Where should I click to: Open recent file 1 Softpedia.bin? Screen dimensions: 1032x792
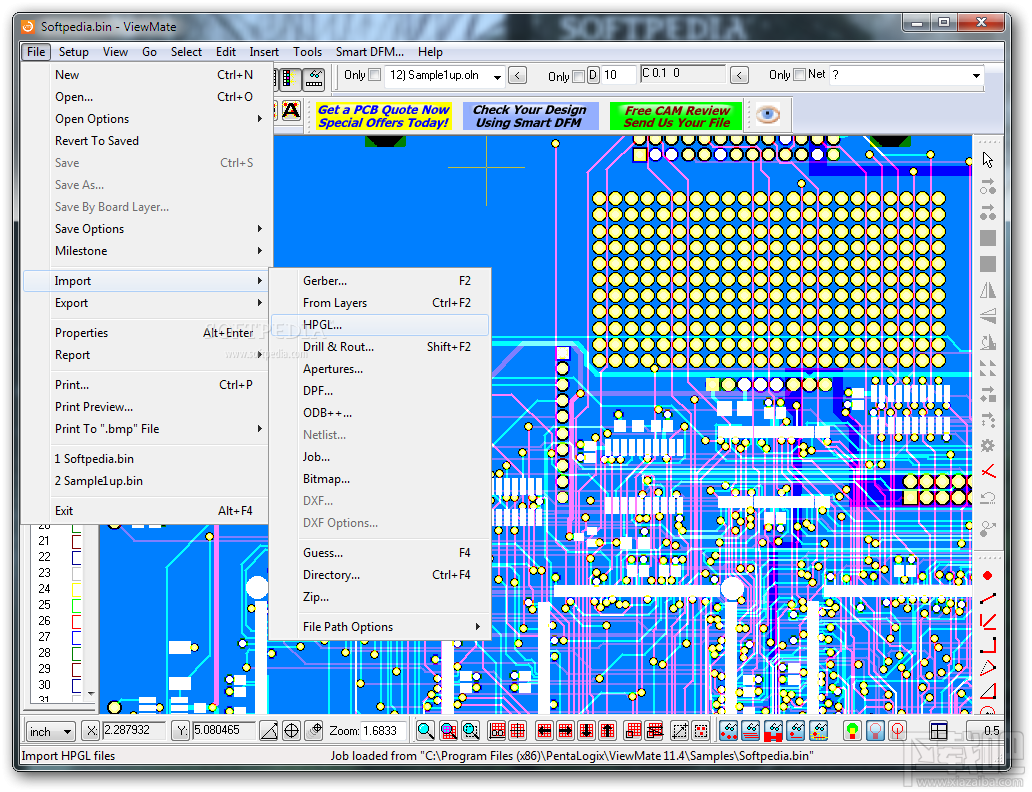click(147, 459)
